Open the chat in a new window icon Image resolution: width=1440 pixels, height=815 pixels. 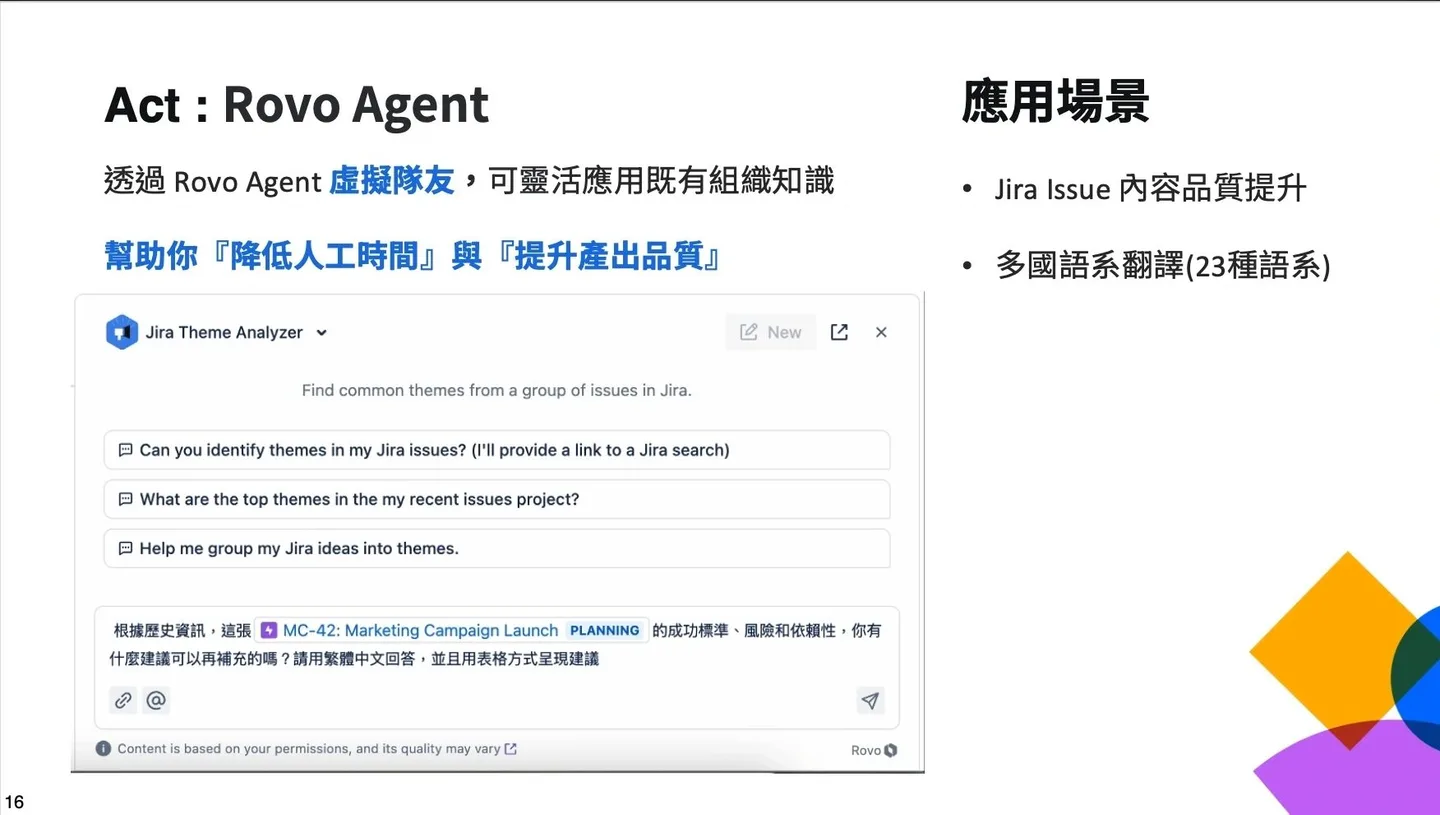[839, 332]
